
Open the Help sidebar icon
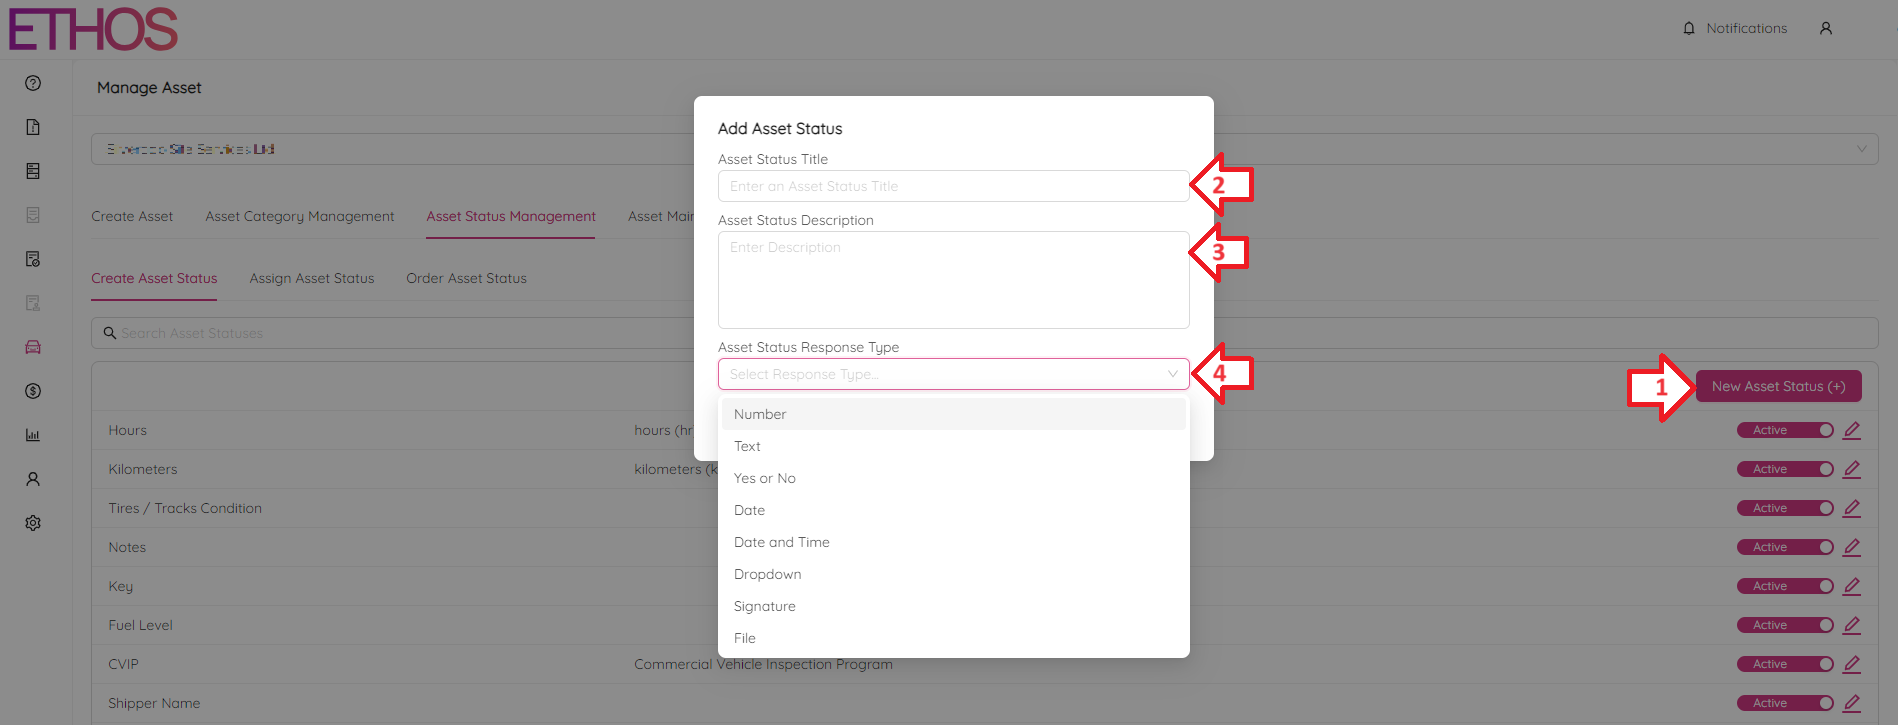pyautogui.click(x=33, y=84)
